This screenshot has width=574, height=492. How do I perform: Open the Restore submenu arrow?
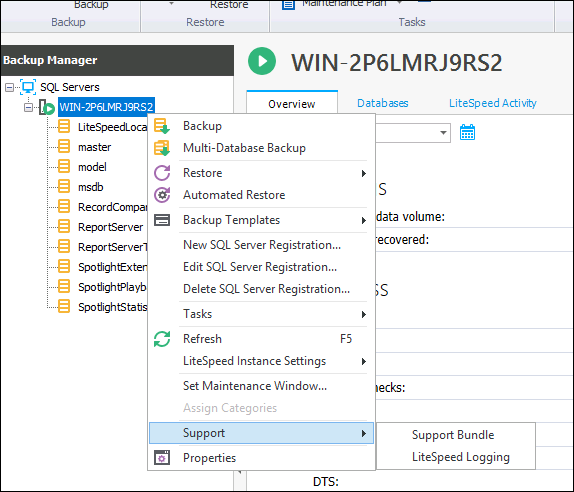click(364, 173)
